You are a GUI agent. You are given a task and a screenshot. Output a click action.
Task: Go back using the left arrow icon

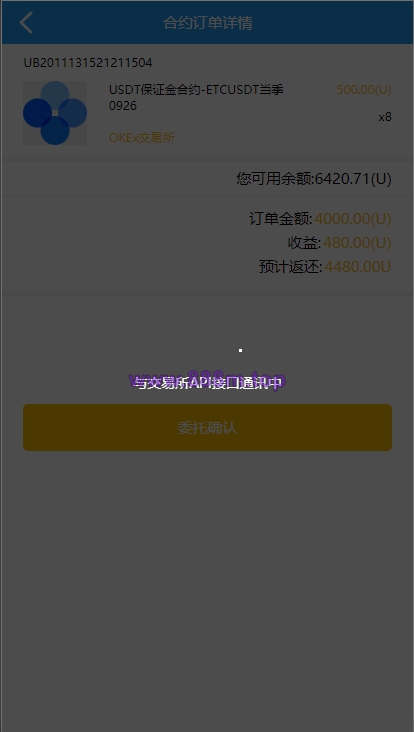(26, 22)
